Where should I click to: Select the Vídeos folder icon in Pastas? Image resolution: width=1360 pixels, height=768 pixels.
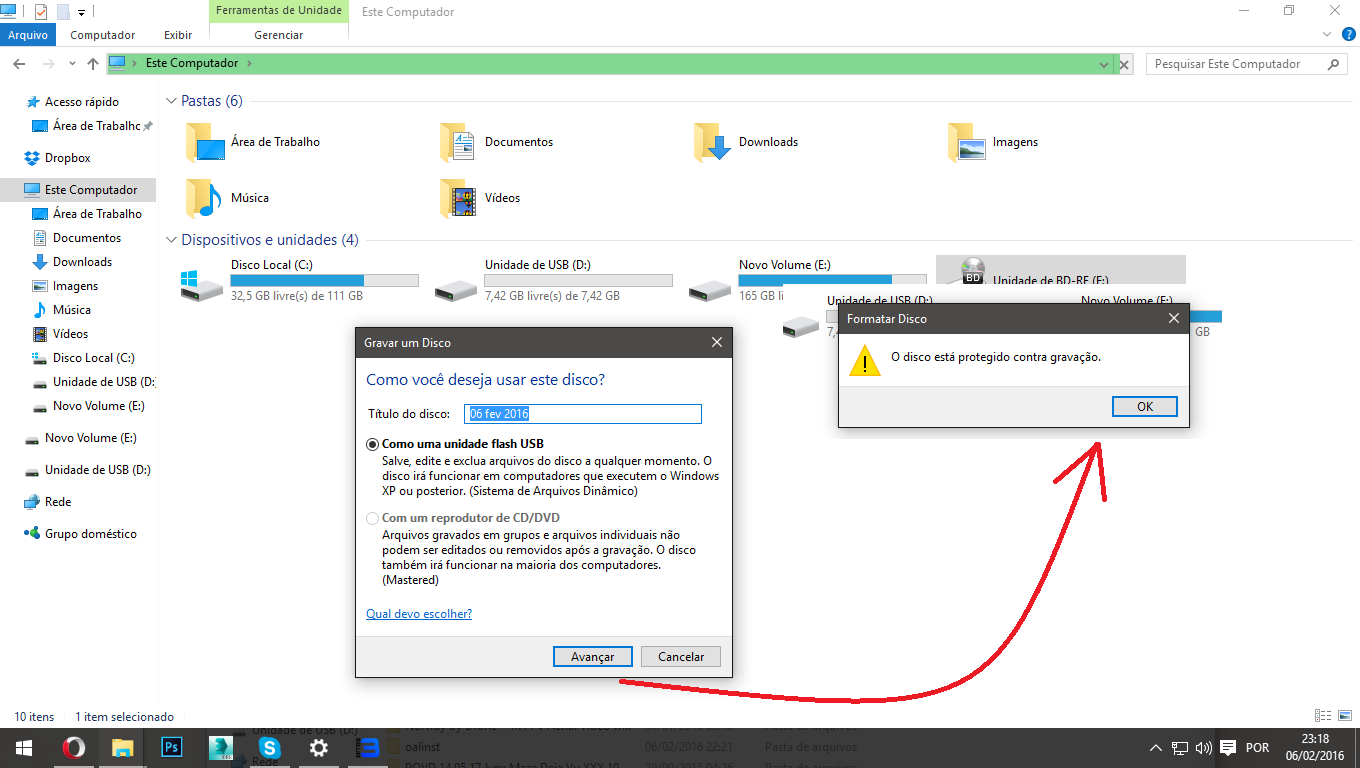460,198
